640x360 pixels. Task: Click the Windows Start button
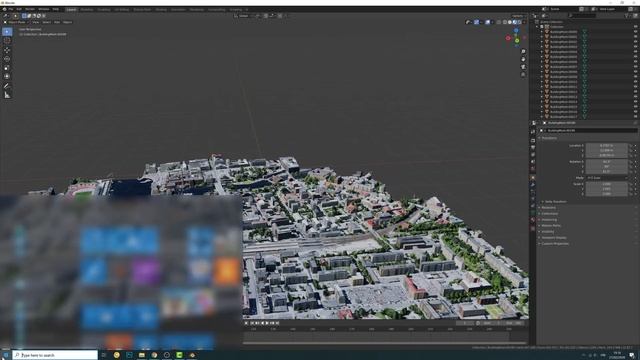6,355
